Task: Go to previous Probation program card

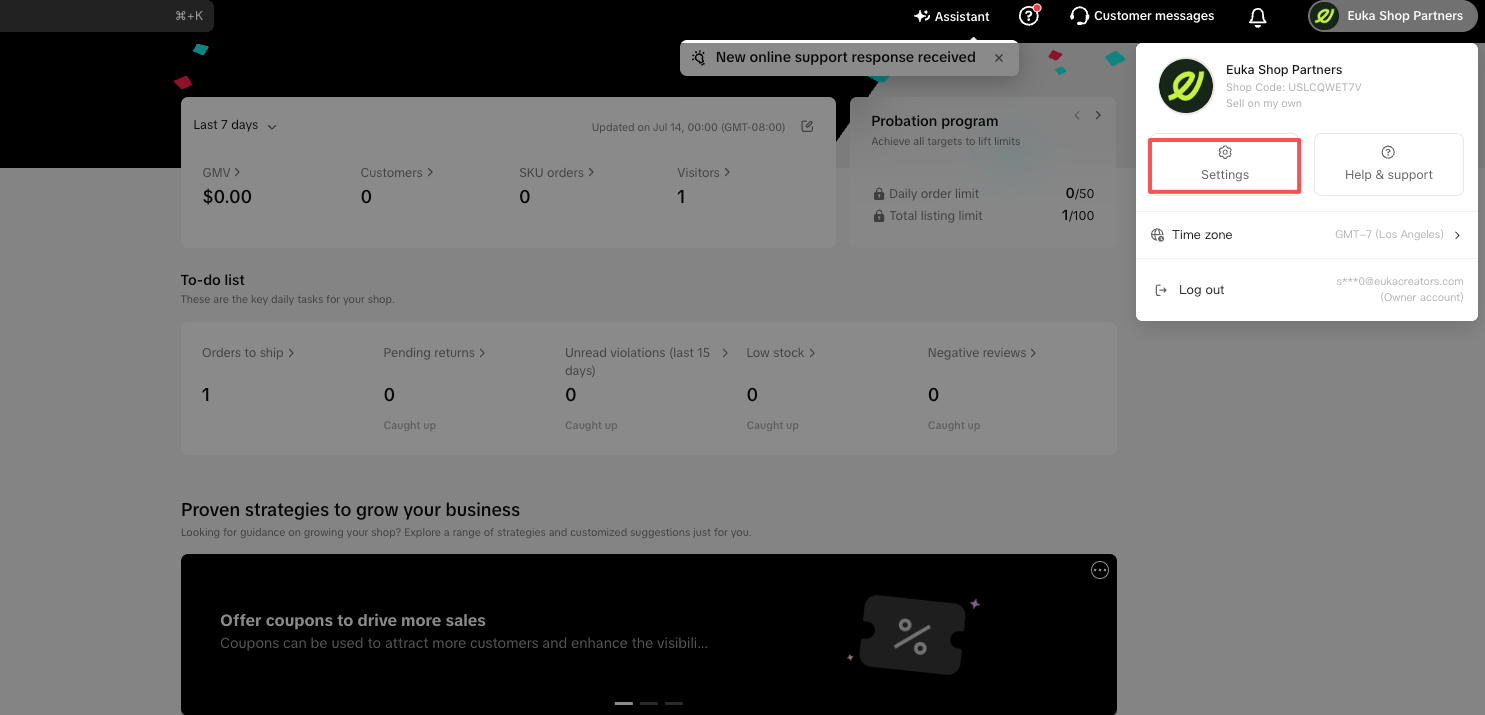Action: pos(1077,115)
